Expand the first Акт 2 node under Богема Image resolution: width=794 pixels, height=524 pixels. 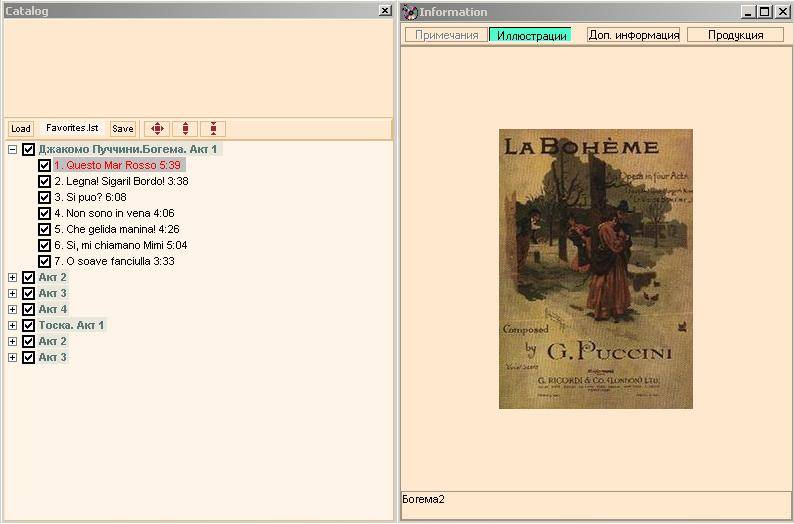click(x=13, y=277)
